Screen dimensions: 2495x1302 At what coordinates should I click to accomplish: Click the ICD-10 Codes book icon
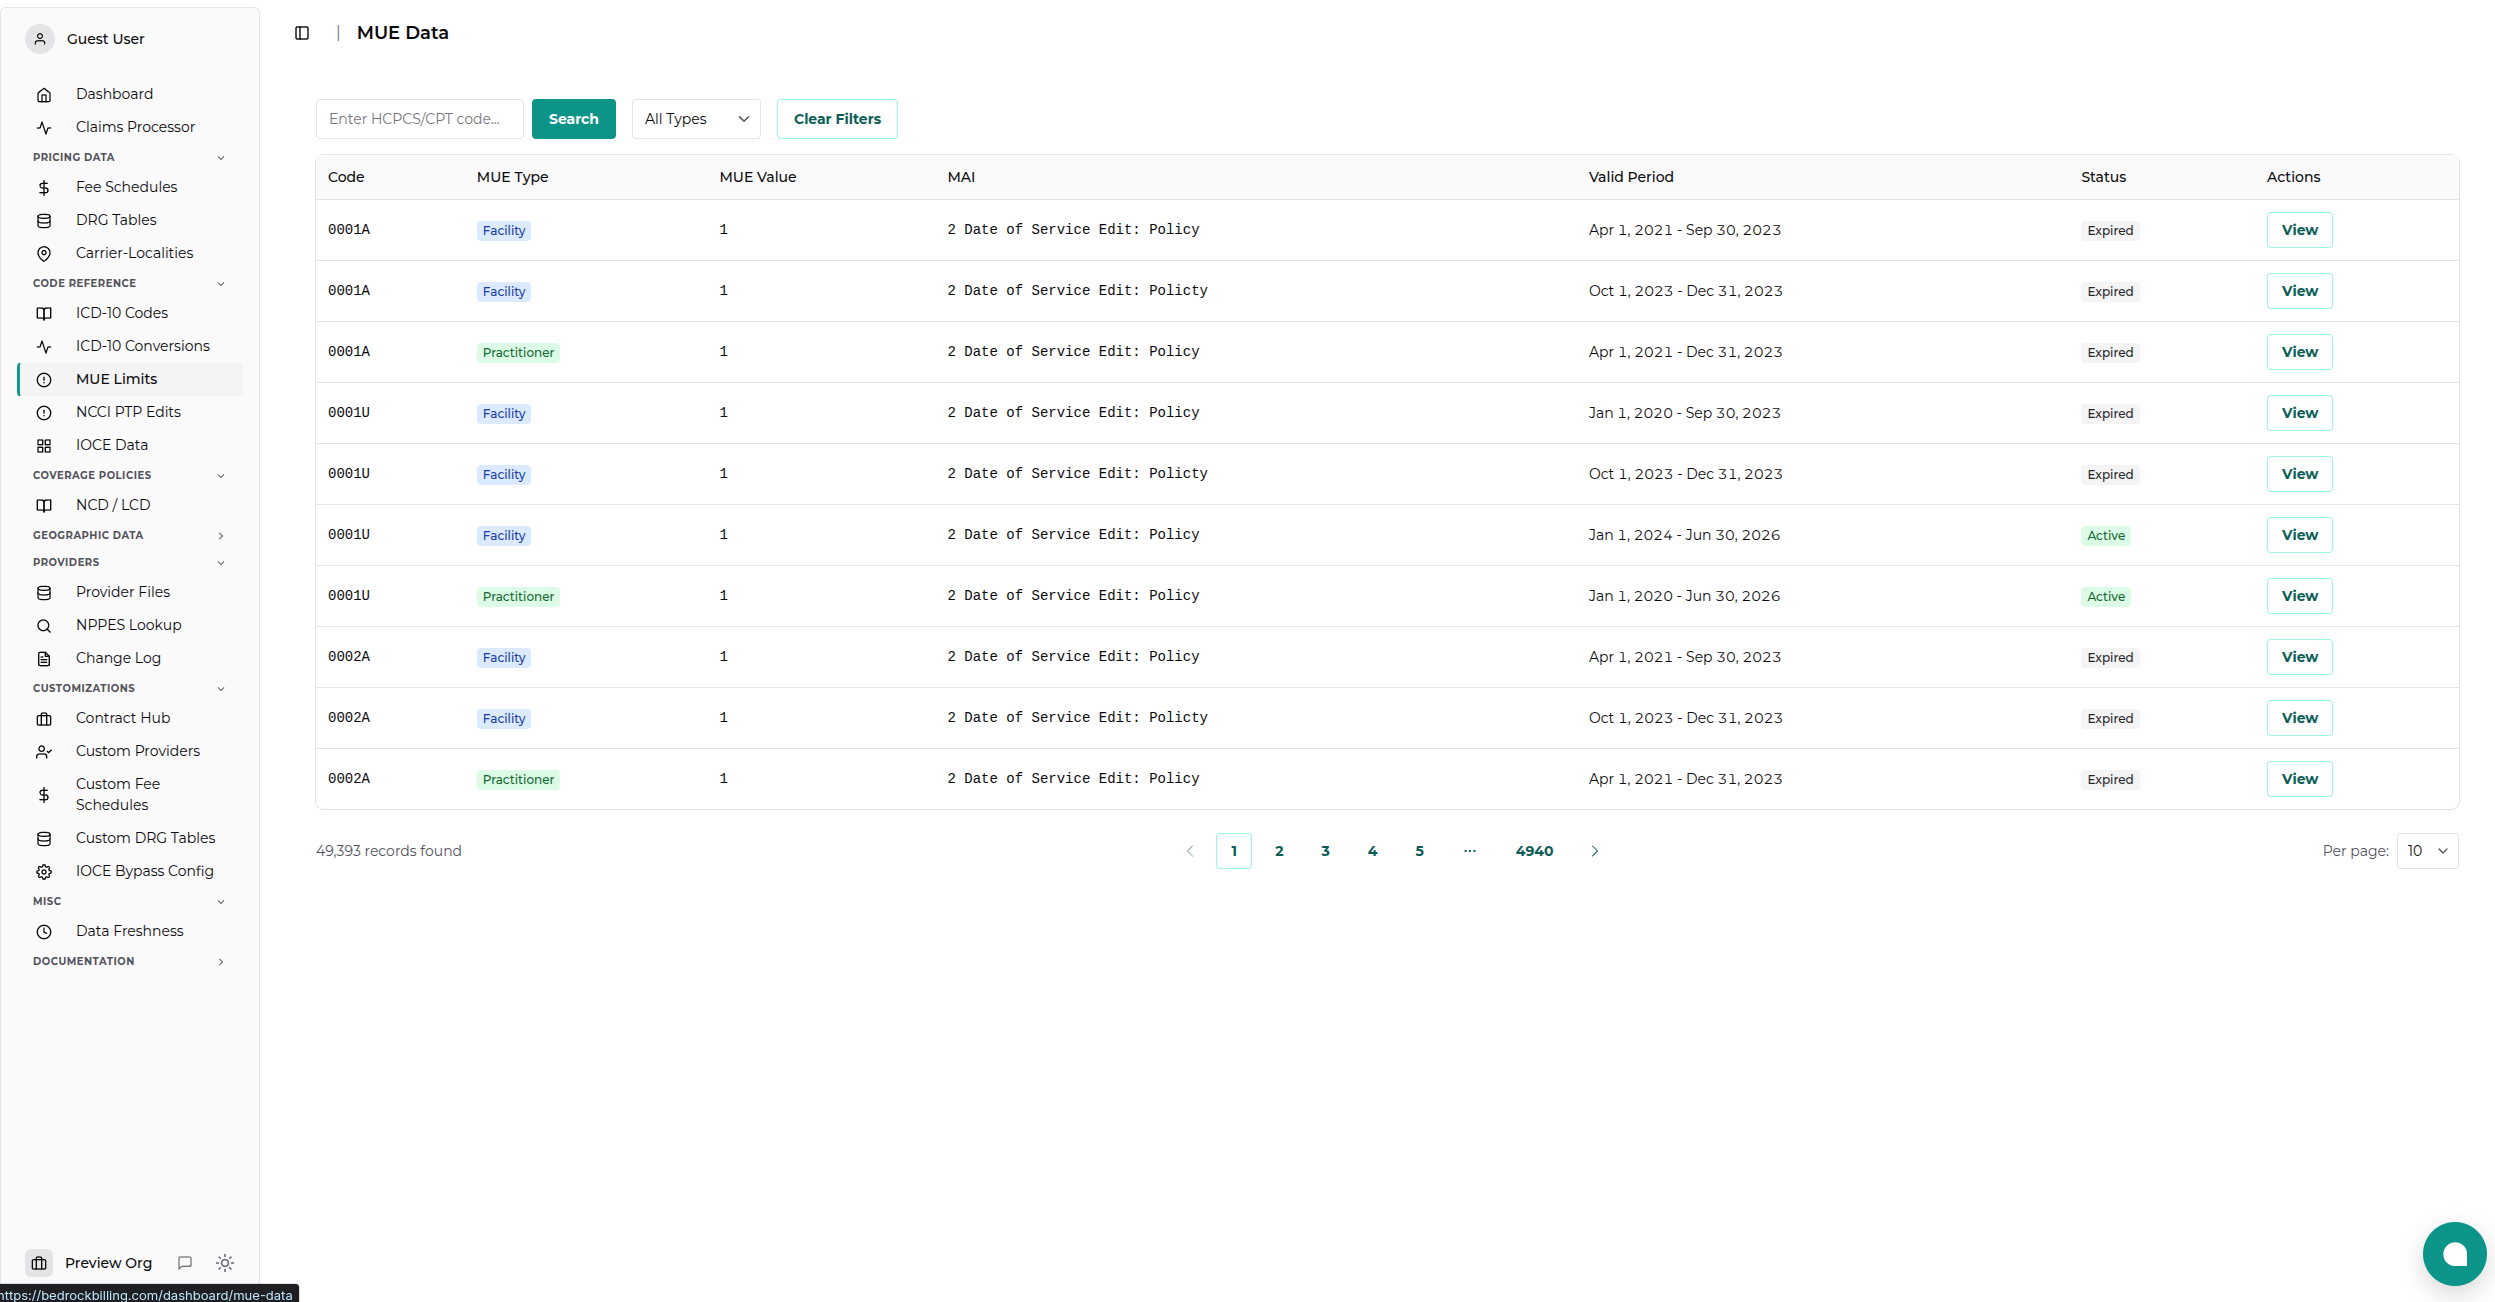tap(44, 314)
